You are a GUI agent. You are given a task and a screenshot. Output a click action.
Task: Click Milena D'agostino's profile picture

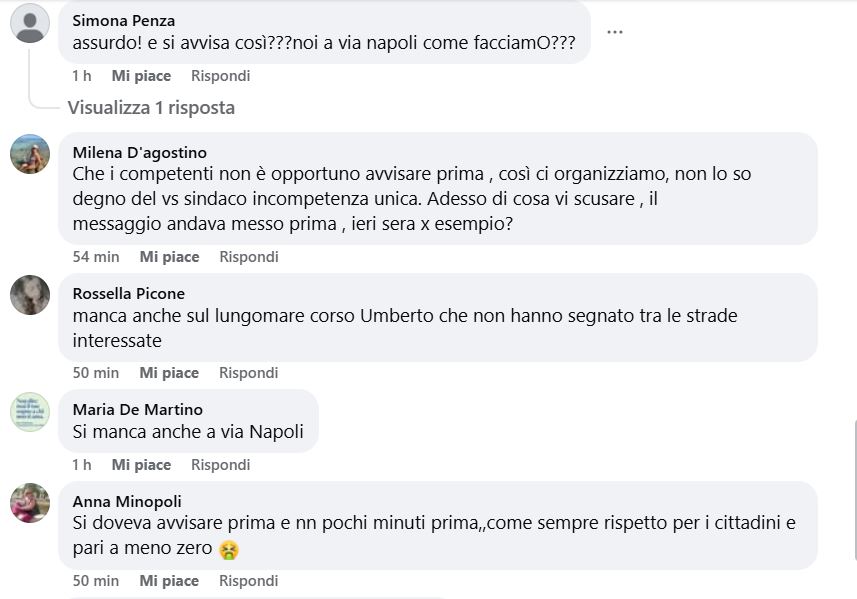(30, 154)
